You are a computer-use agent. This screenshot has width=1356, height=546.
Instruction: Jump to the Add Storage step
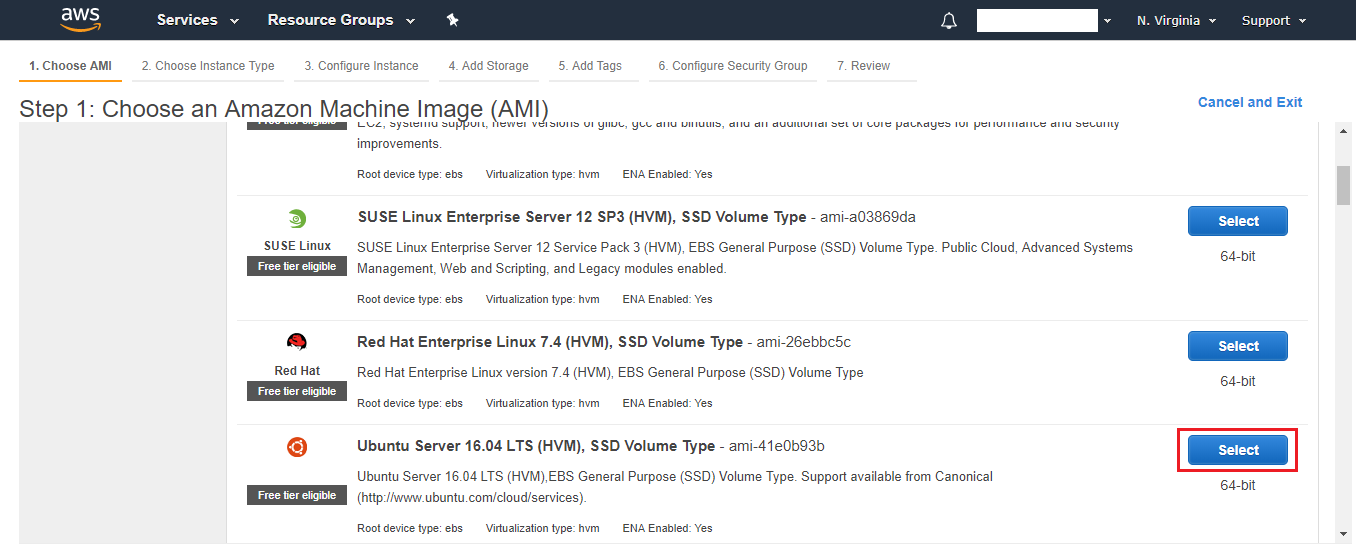488,66
